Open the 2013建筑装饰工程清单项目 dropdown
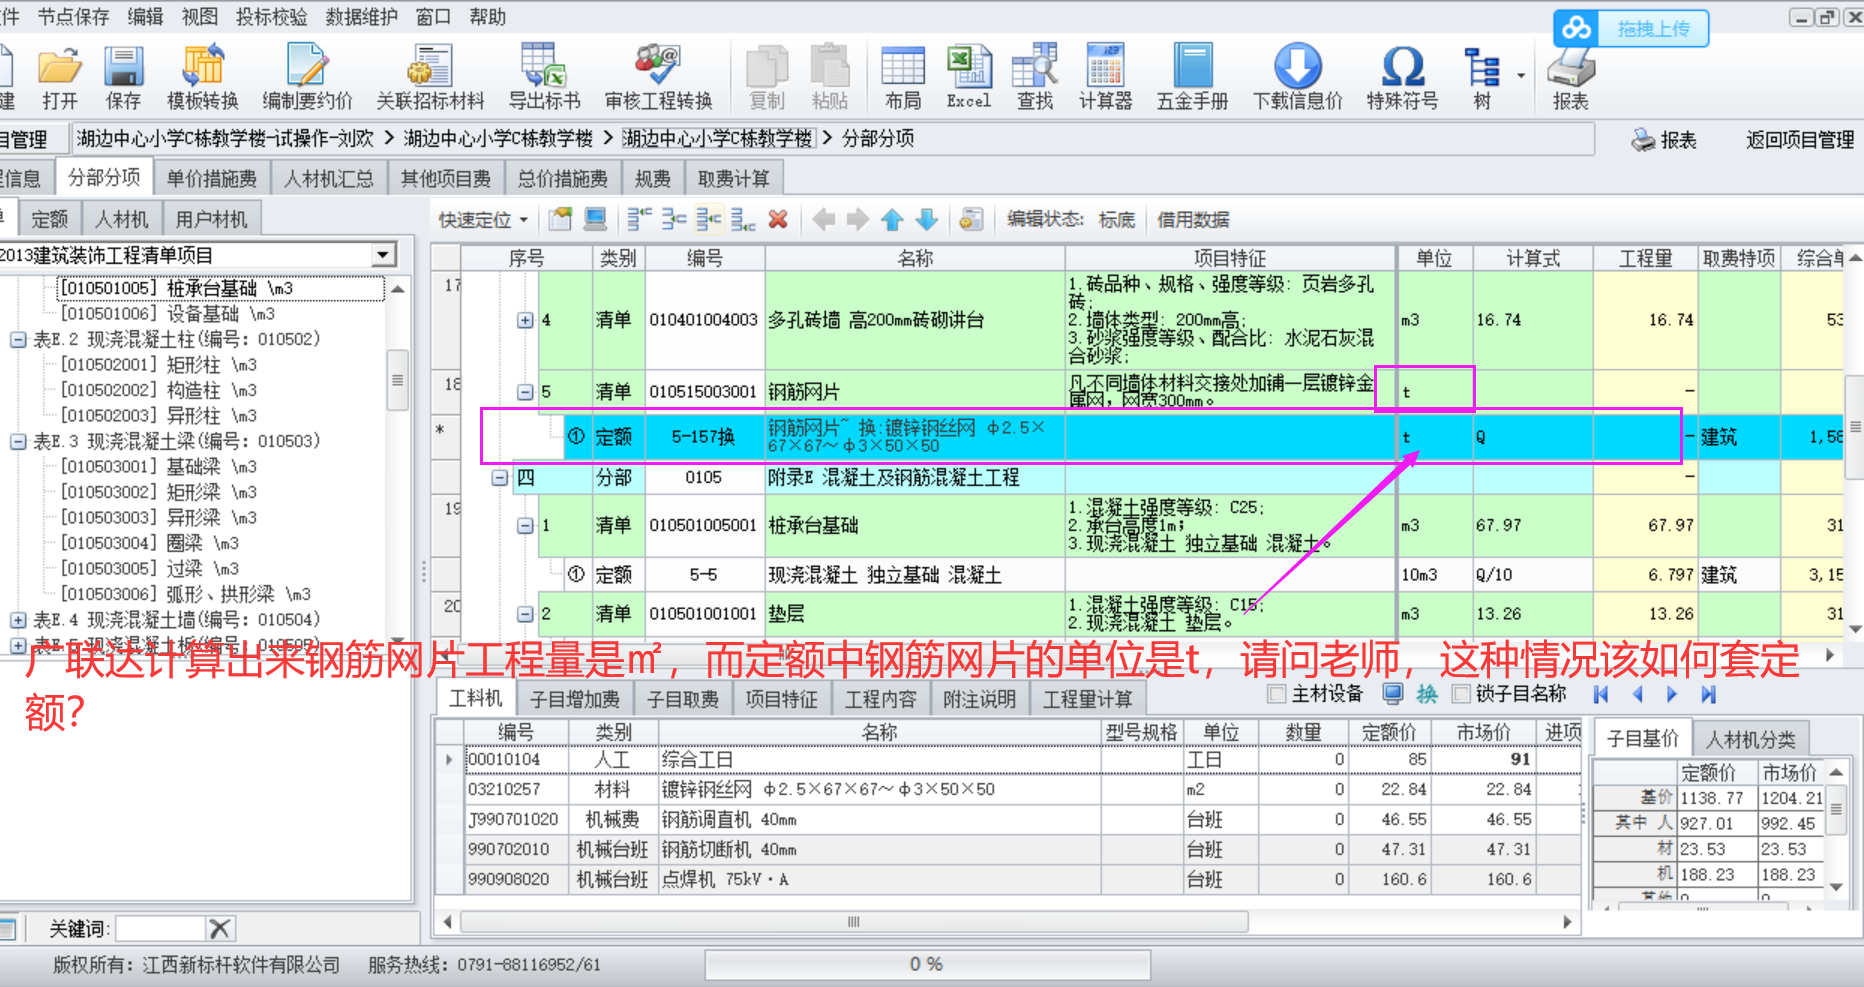This screenshot has width=1864, height=987. click(x=383, y=255)
